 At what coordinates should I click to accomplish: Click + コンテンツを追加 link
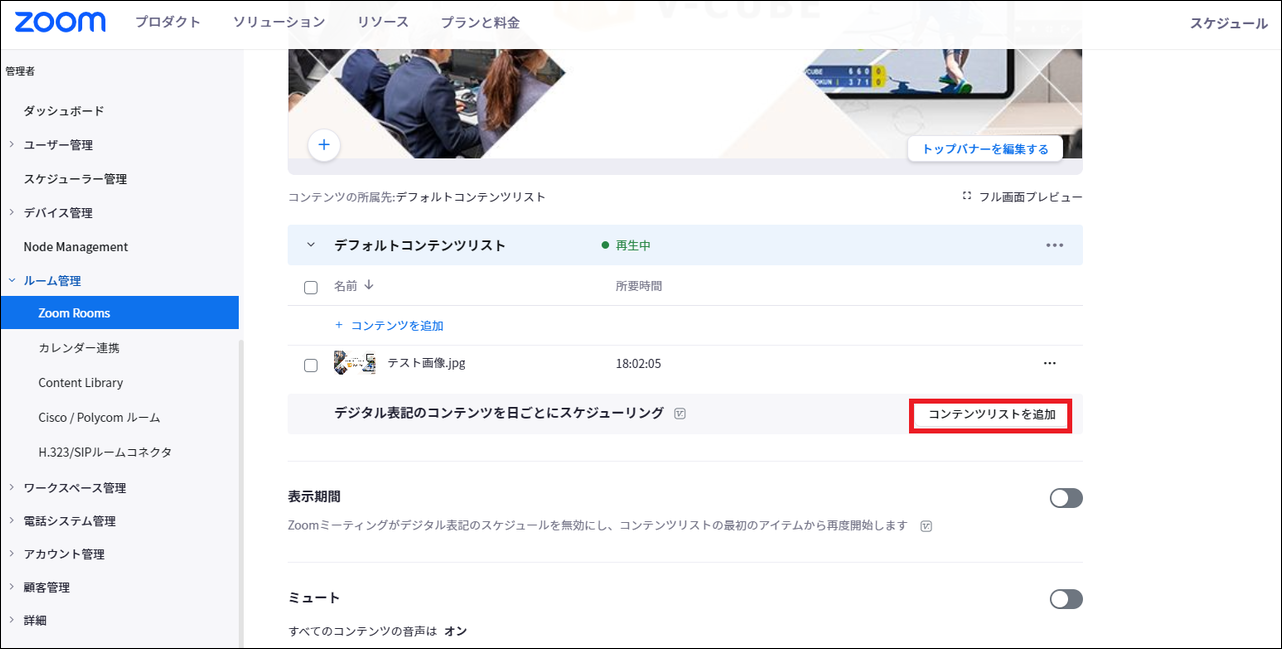coord(389,326)
